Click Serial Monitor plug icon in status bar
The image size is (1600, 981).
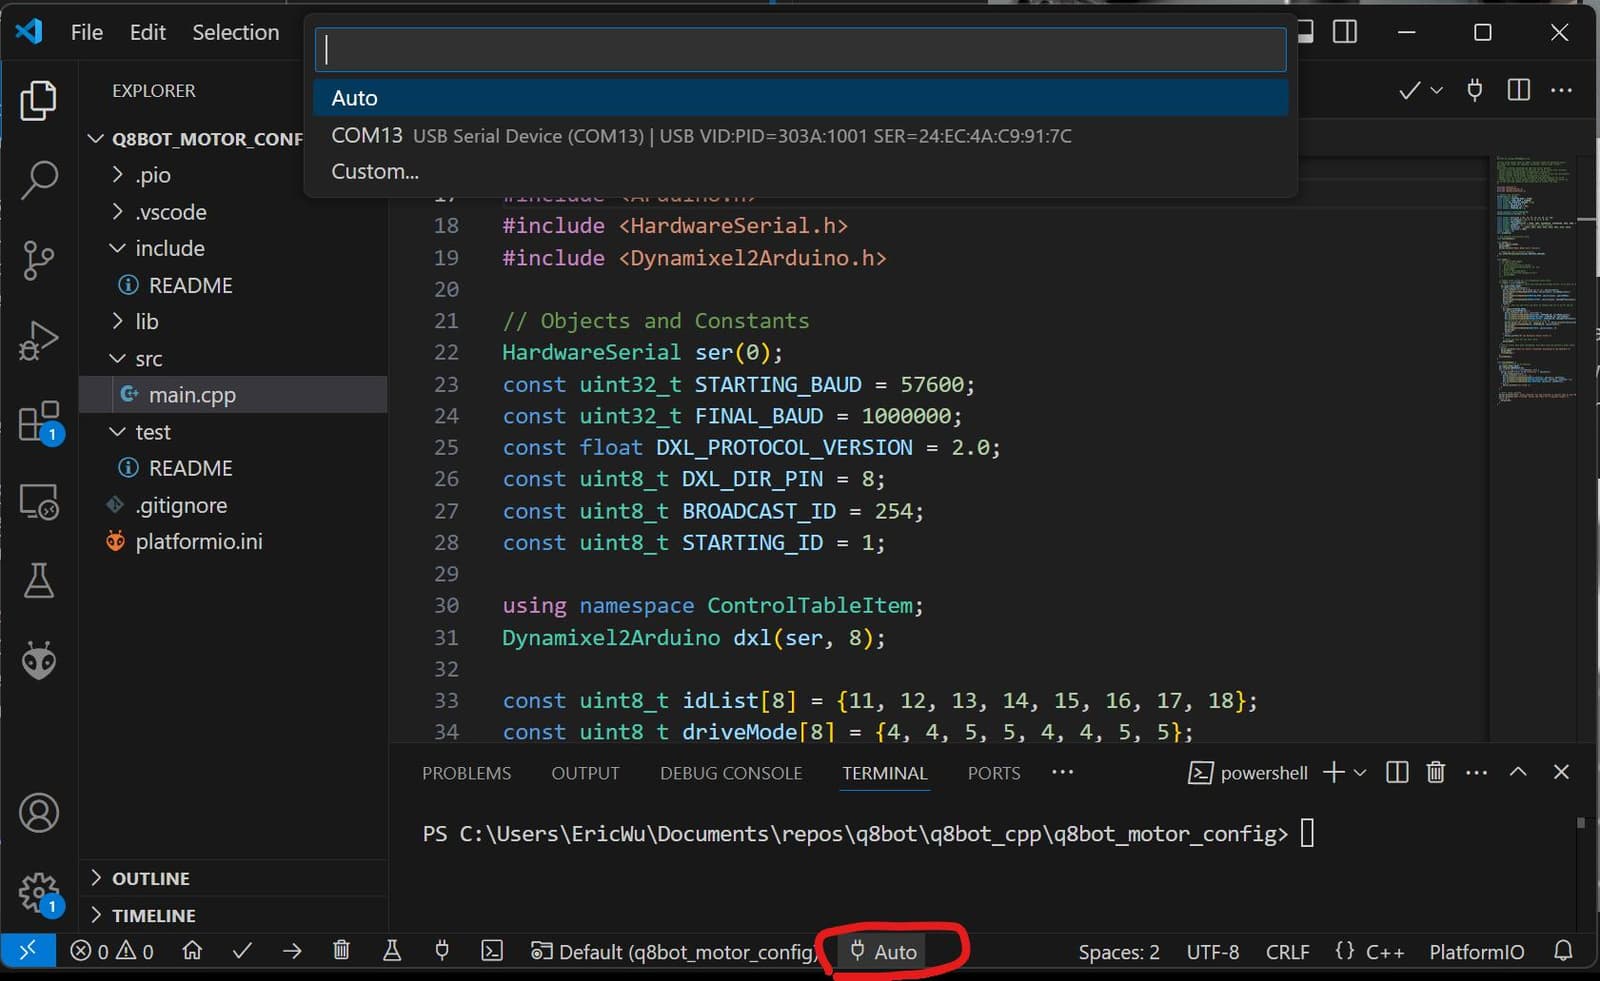click(442, 951)
